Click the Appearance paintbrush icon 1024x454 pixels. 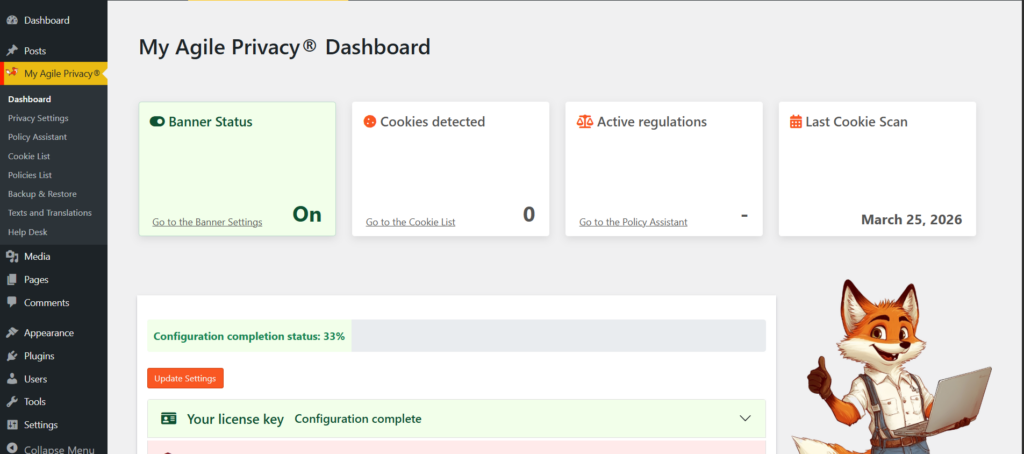pyautogui.click(x=12, y=333)
